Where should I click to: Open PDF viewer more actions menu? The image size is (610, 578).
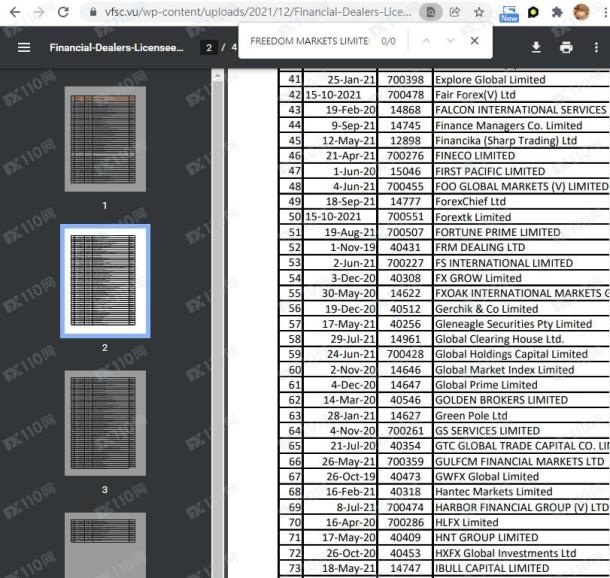pyautogui.click(x=596, y=47)
